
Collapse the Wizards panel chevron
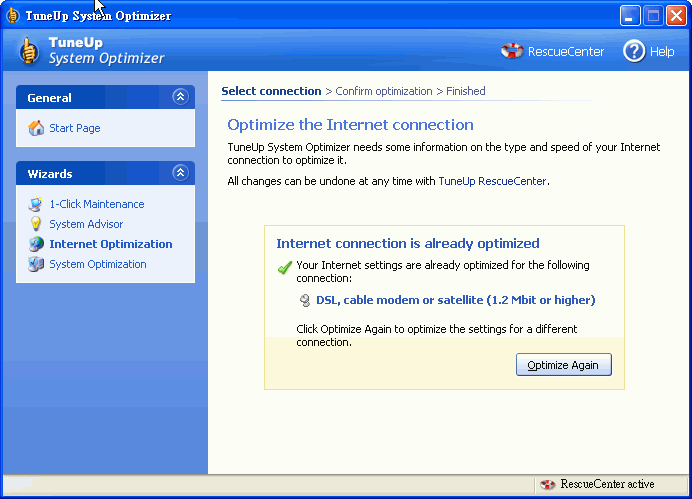180,173
